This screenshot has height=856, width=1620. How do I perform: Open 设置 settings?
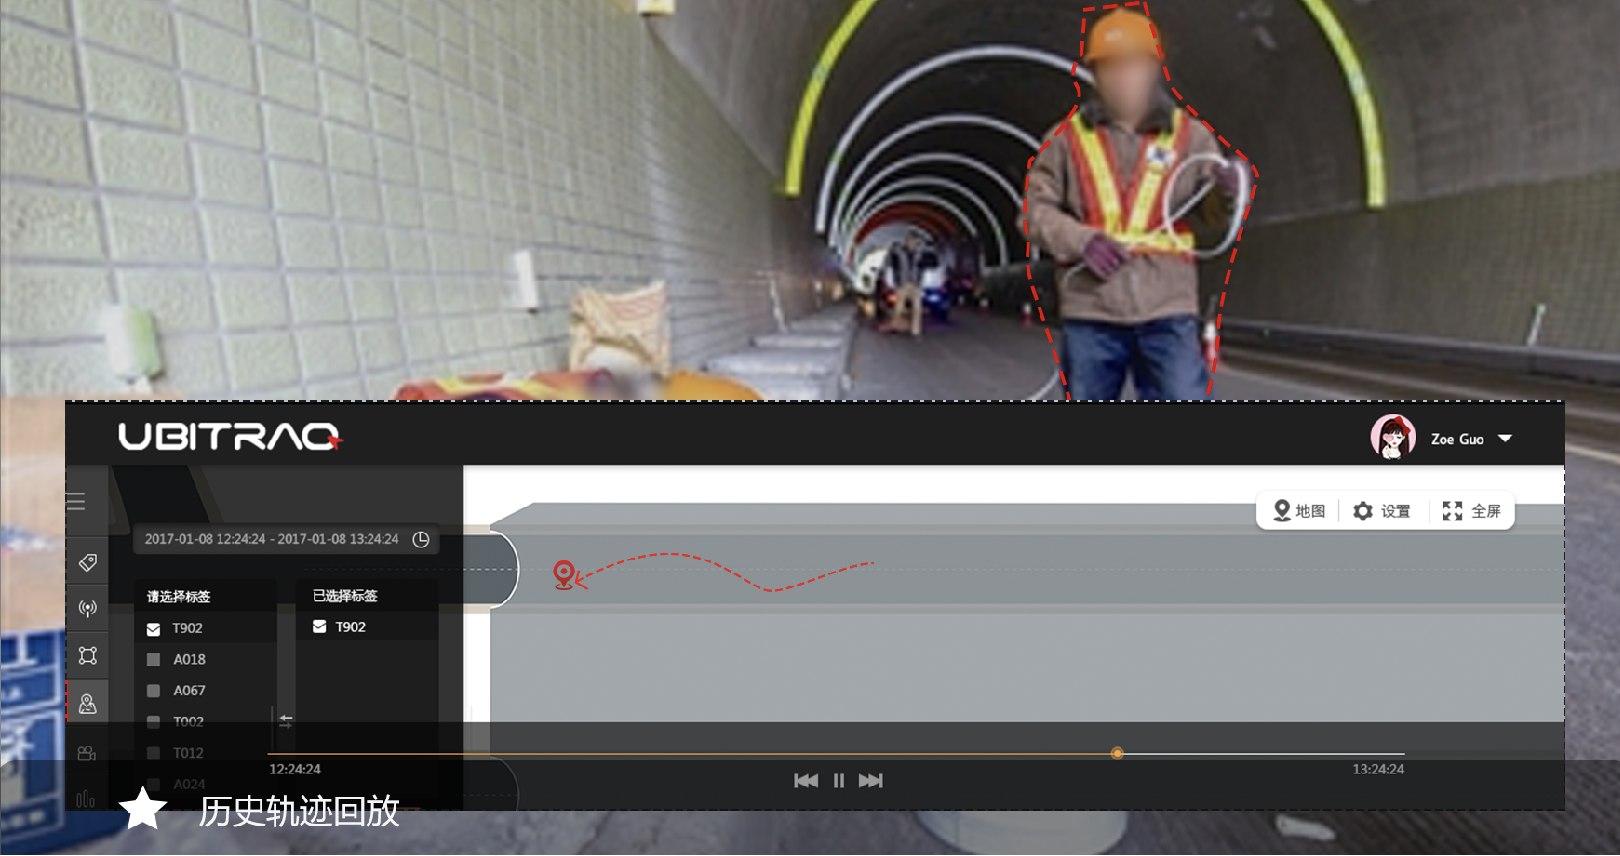pos(1382,511)
